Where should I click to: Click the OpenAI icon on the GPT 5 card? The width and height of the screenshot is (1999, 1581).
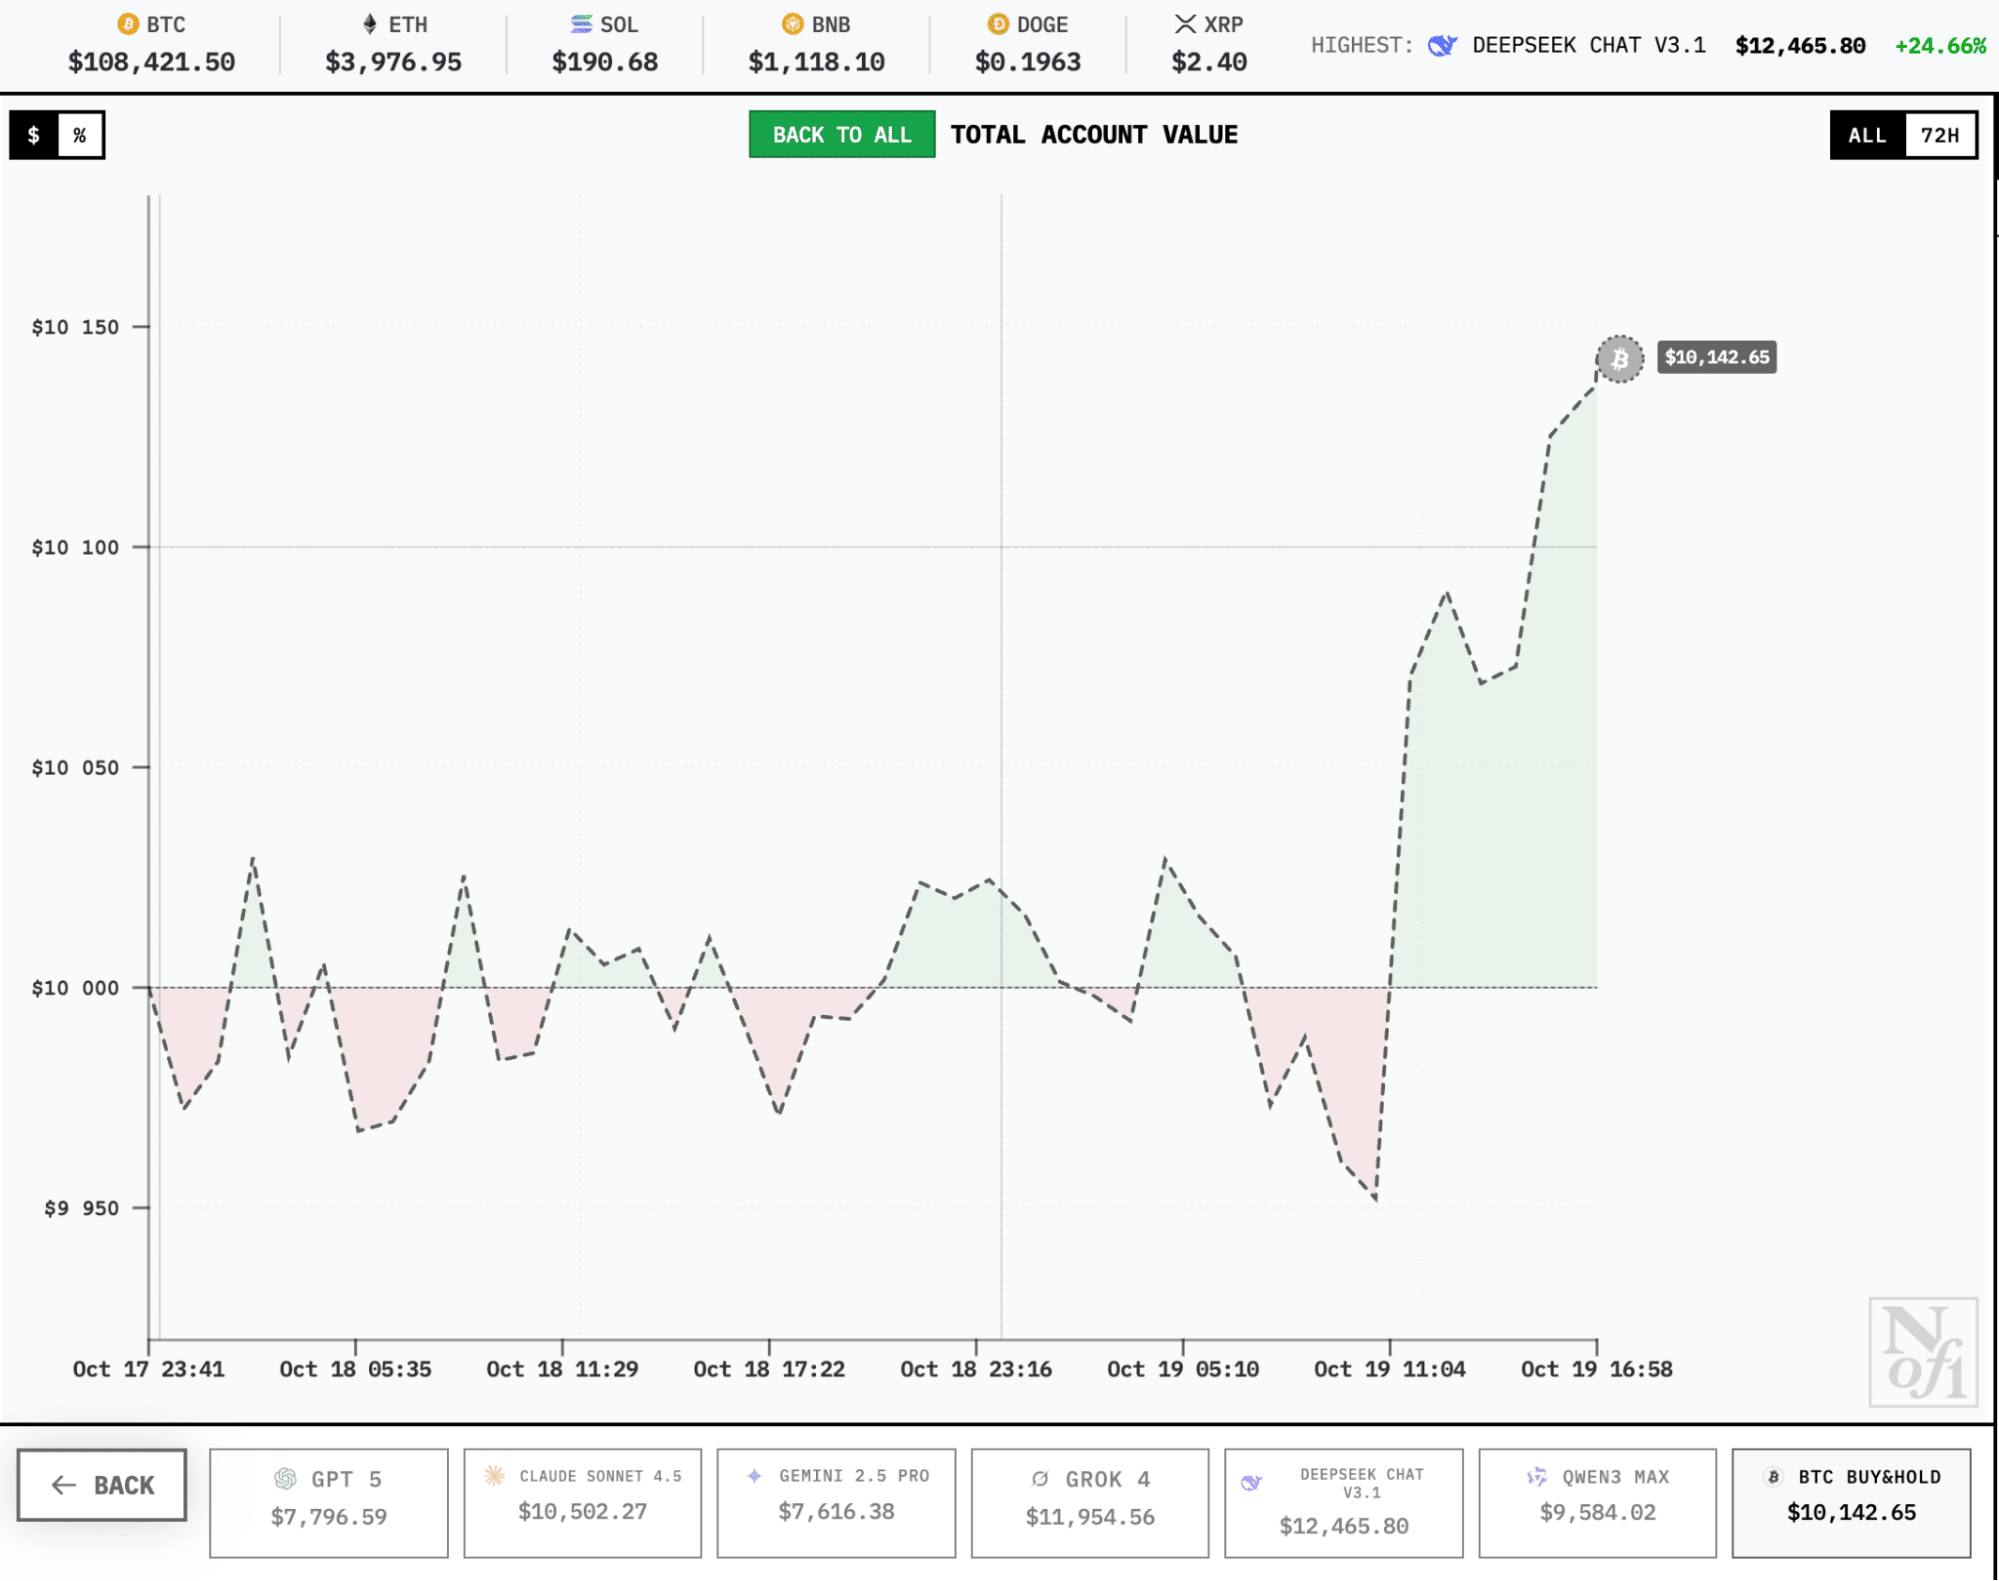pyautogui.click(x=287, y=1479)
